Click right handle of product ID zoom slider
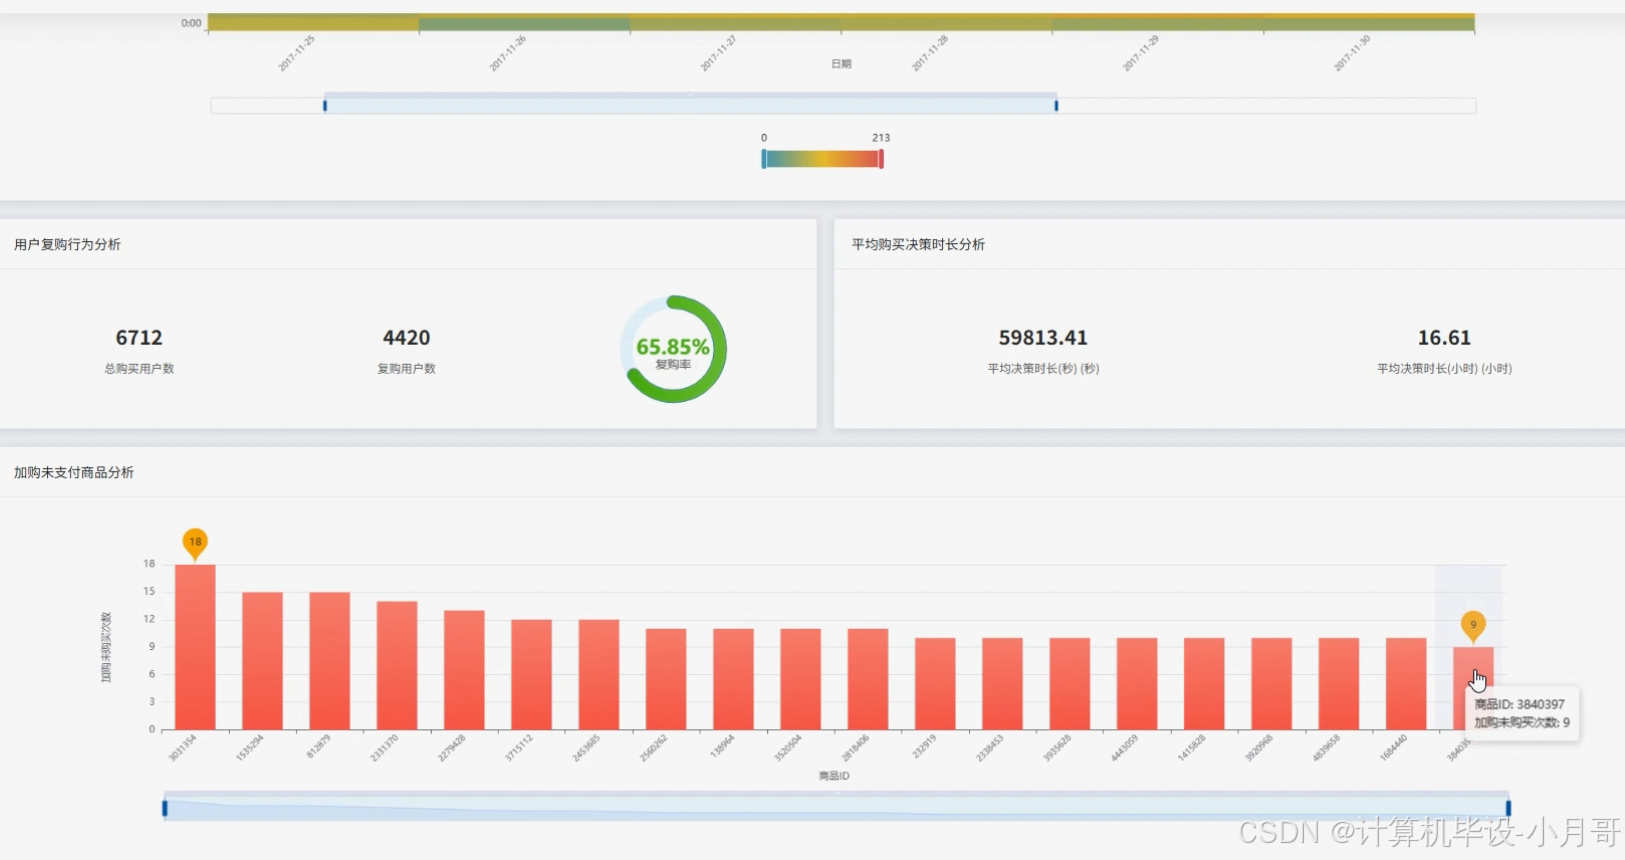Screen dimensions: 1625x860 point(1508,808)
